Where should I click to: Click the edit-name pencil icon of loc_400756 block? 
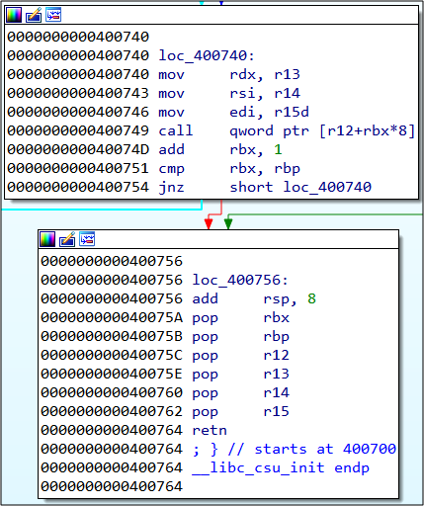[x=67, y=239]
